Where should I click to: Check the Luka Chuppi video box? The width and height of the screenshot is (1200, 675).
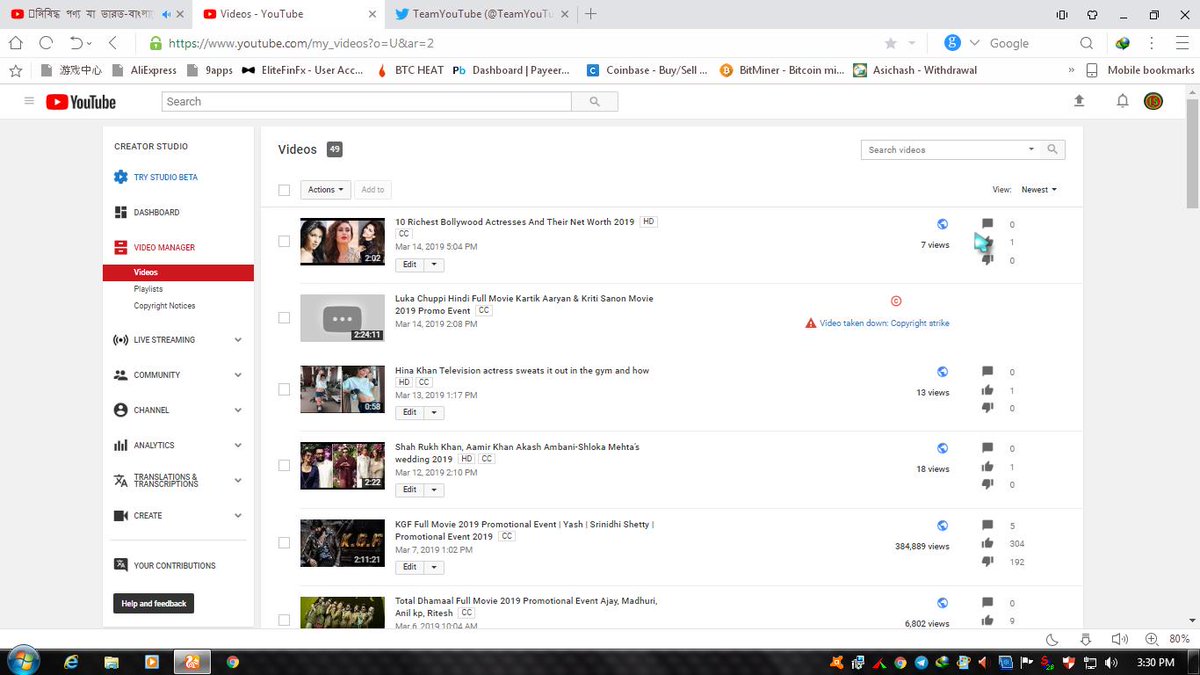pos(284,317)
